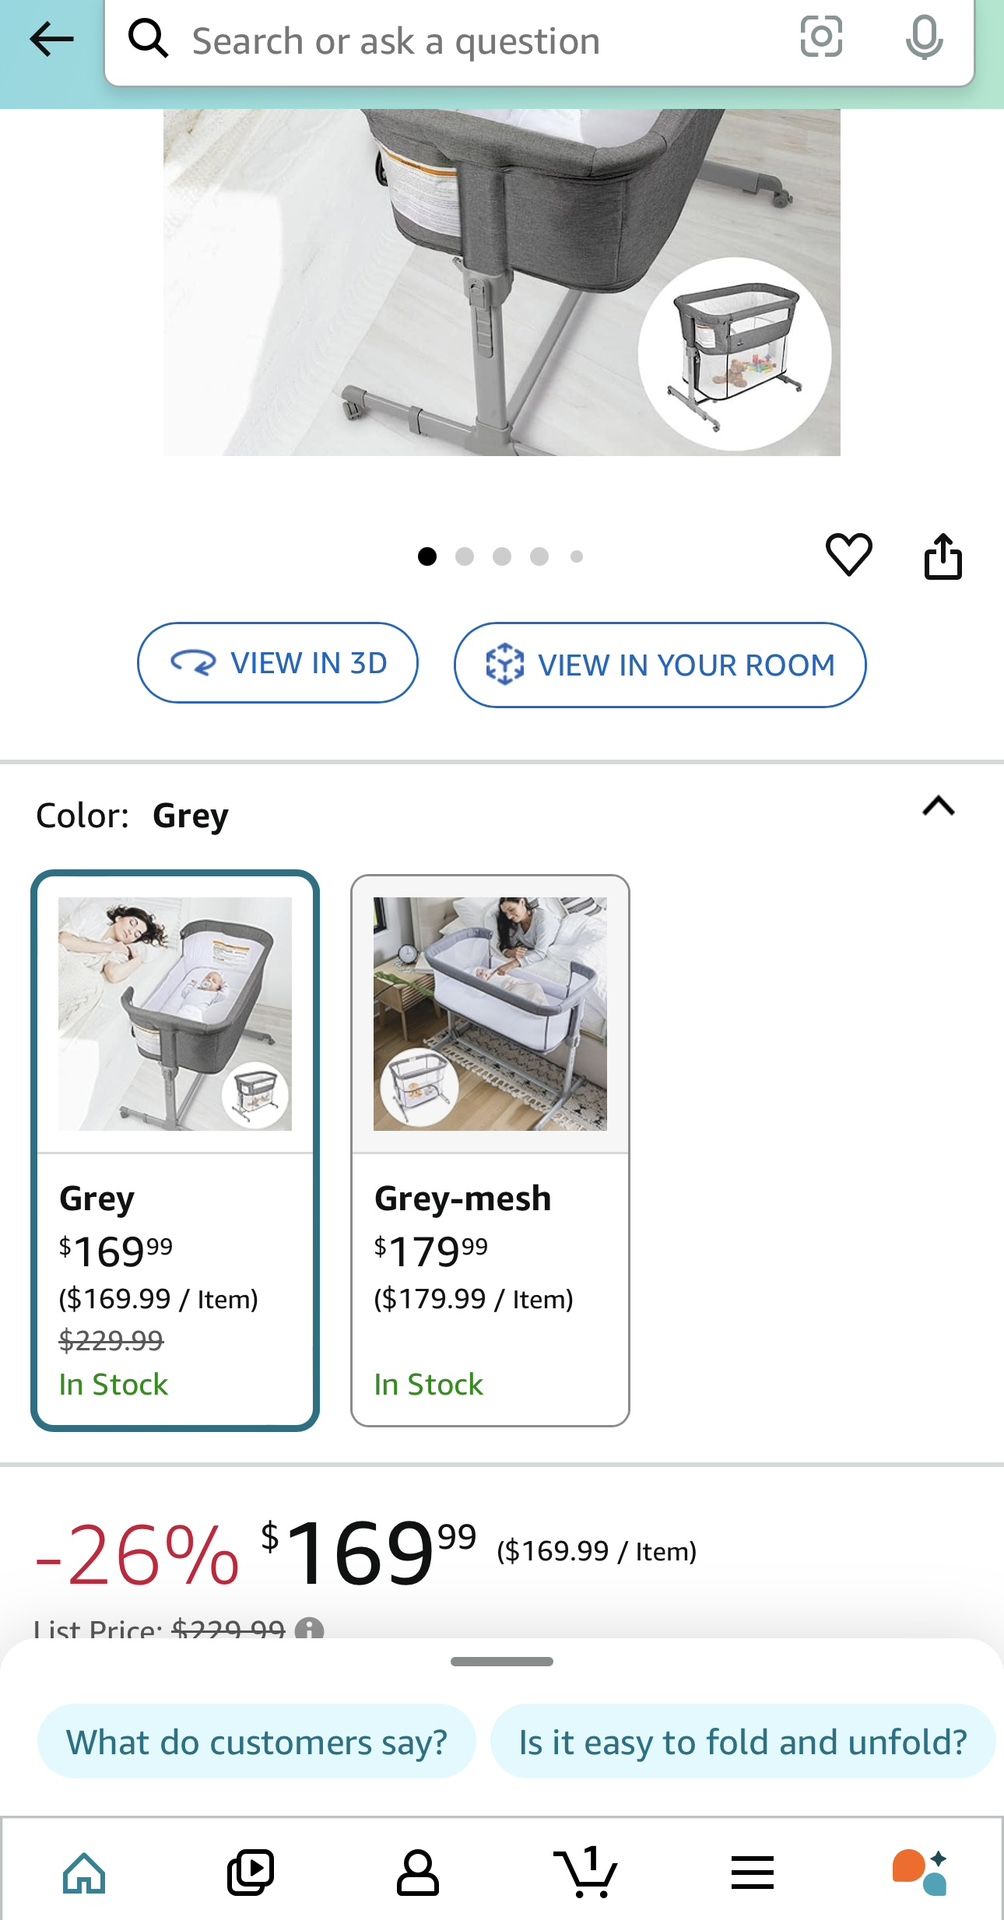This screenshot has width=1004, height=1920.
Task: Ask "What do customers say?"
Action: [256, 1742]
